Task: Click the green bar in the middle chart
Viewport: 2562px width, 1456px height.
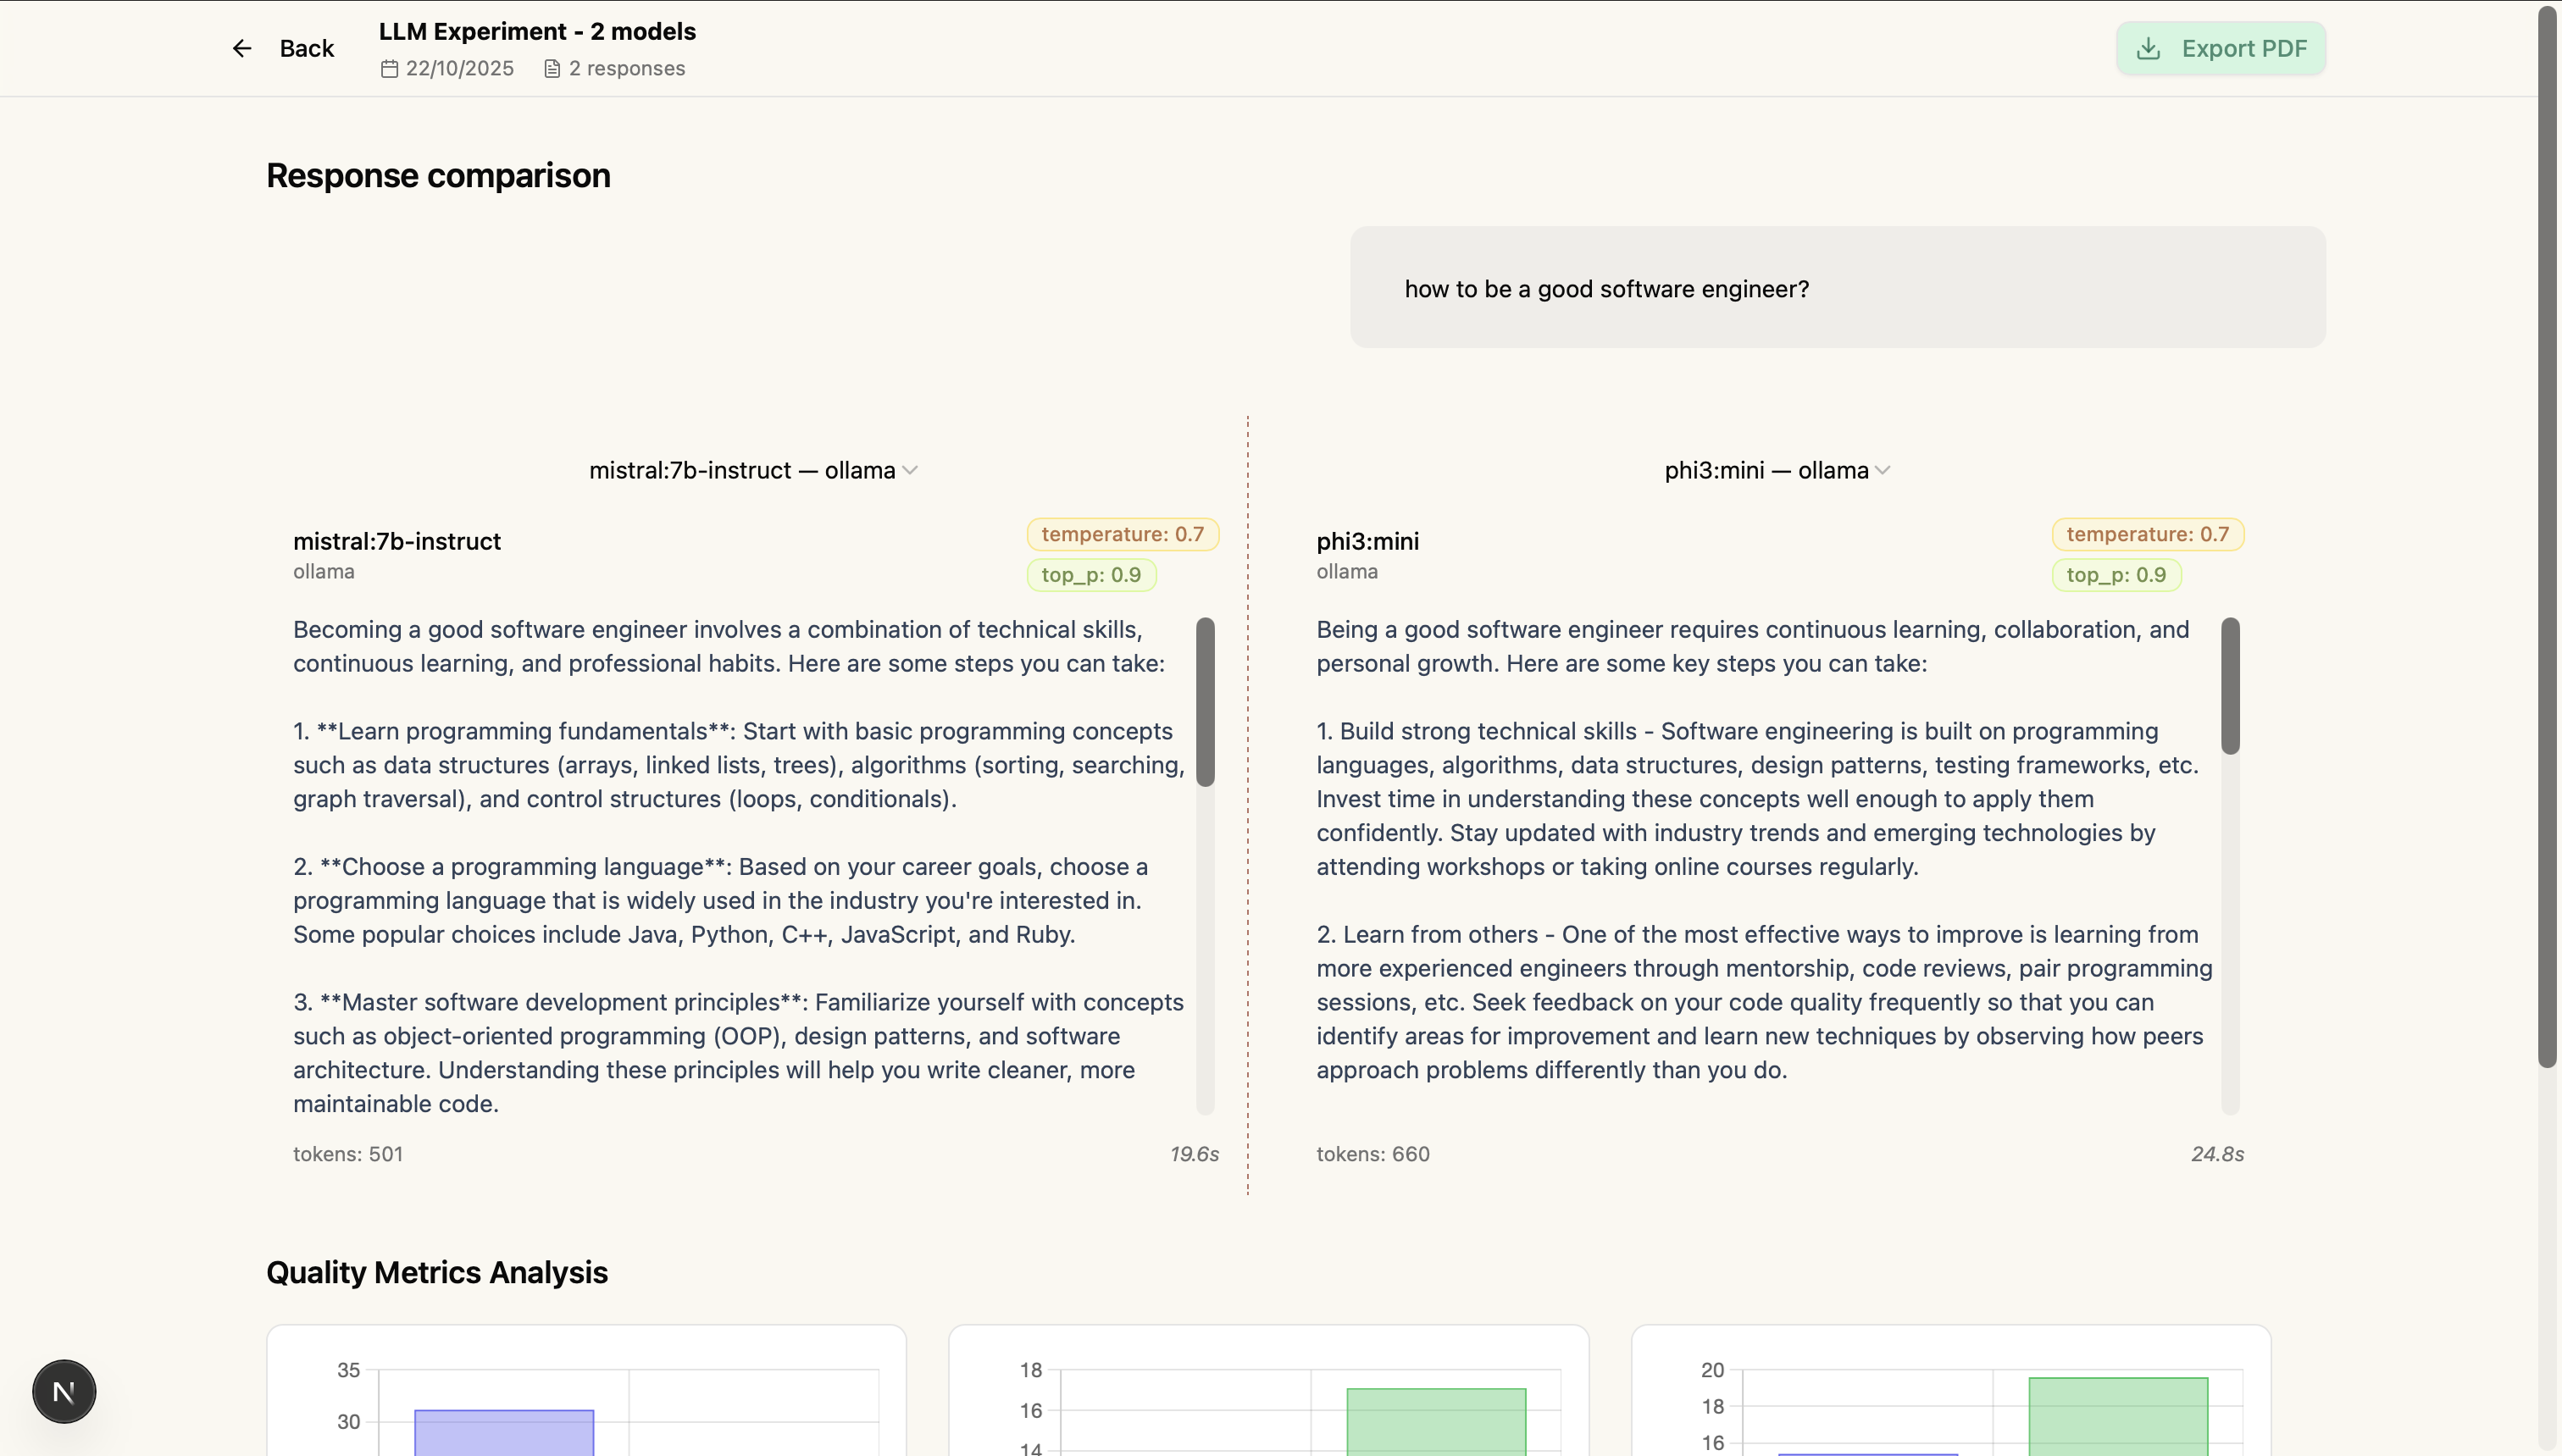Action: tap(1436, 1421)
